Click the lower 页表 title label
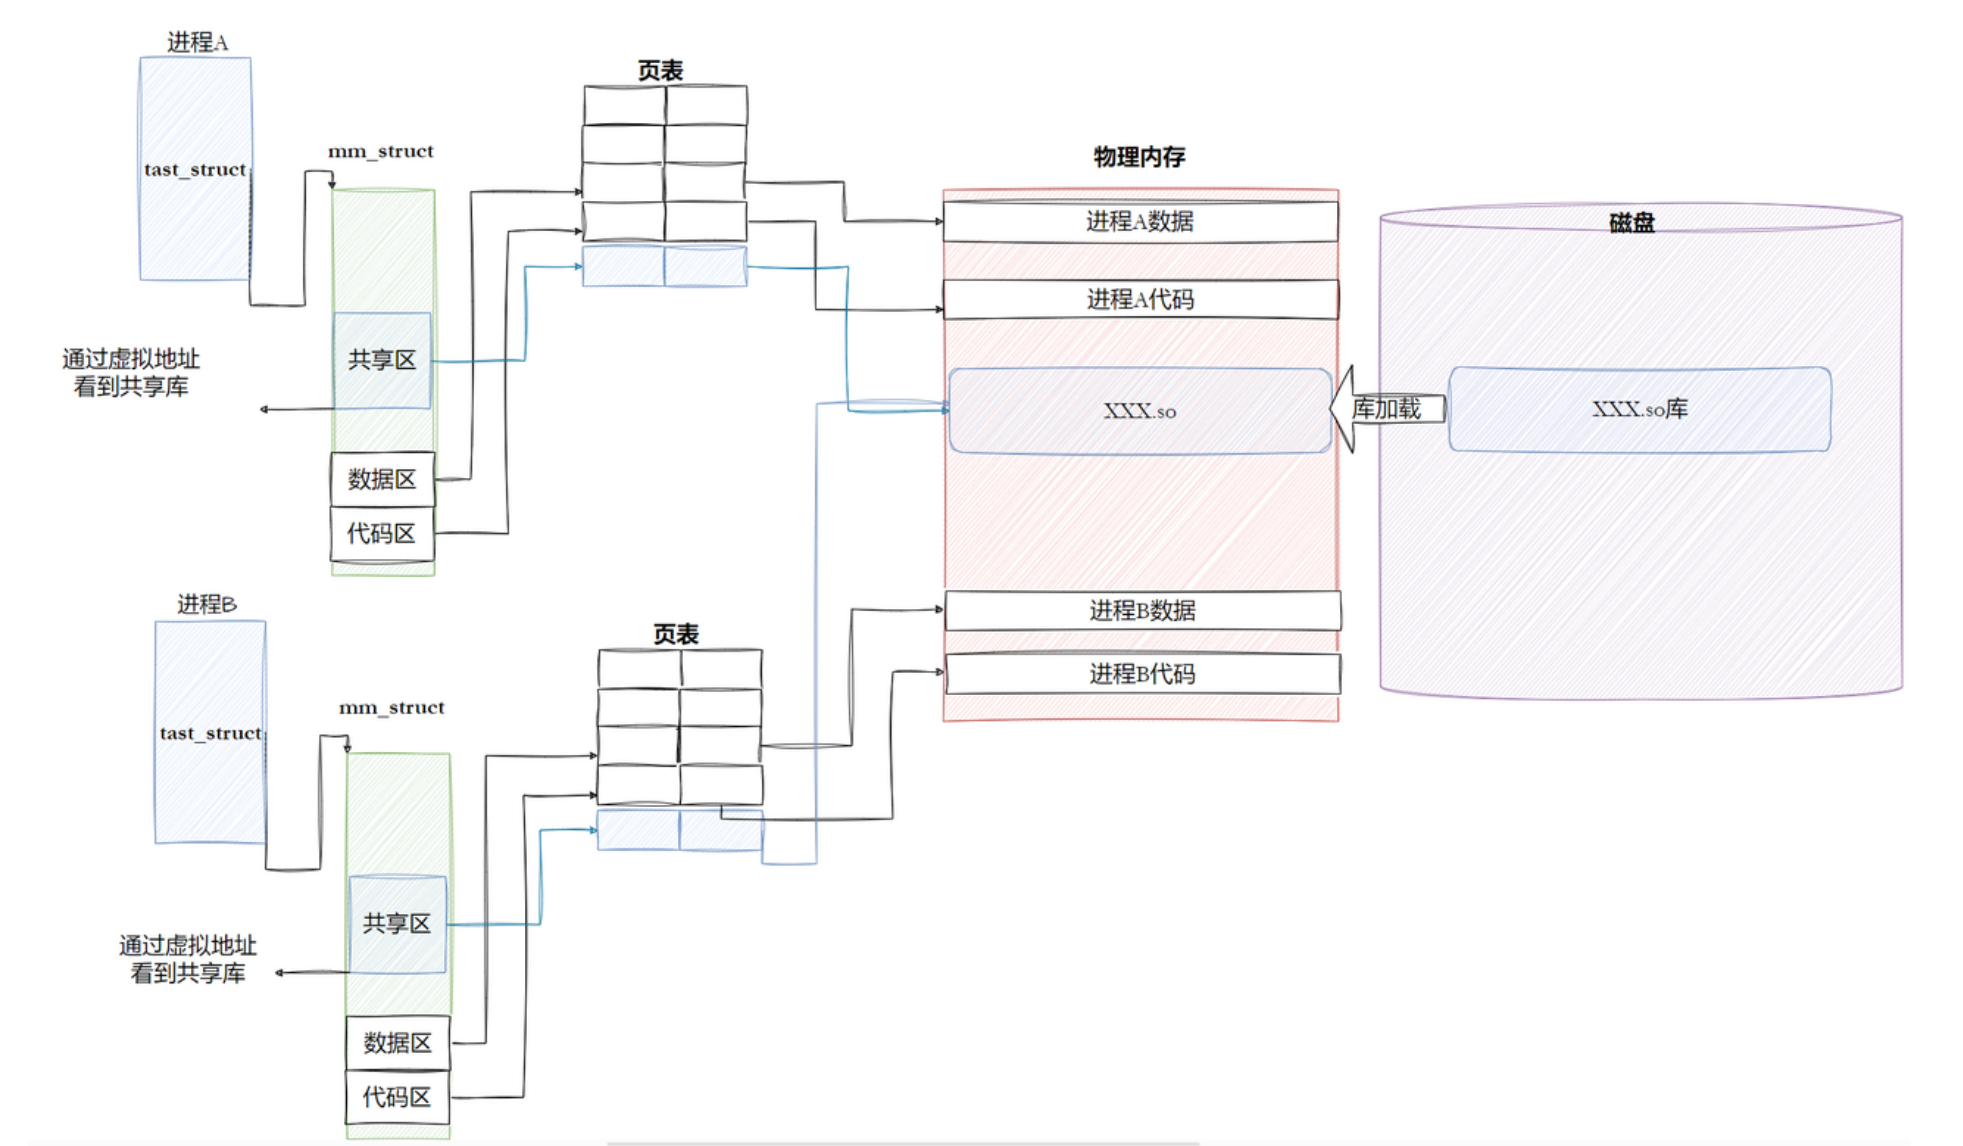The image size is (1963, 1146). (676, 634)
